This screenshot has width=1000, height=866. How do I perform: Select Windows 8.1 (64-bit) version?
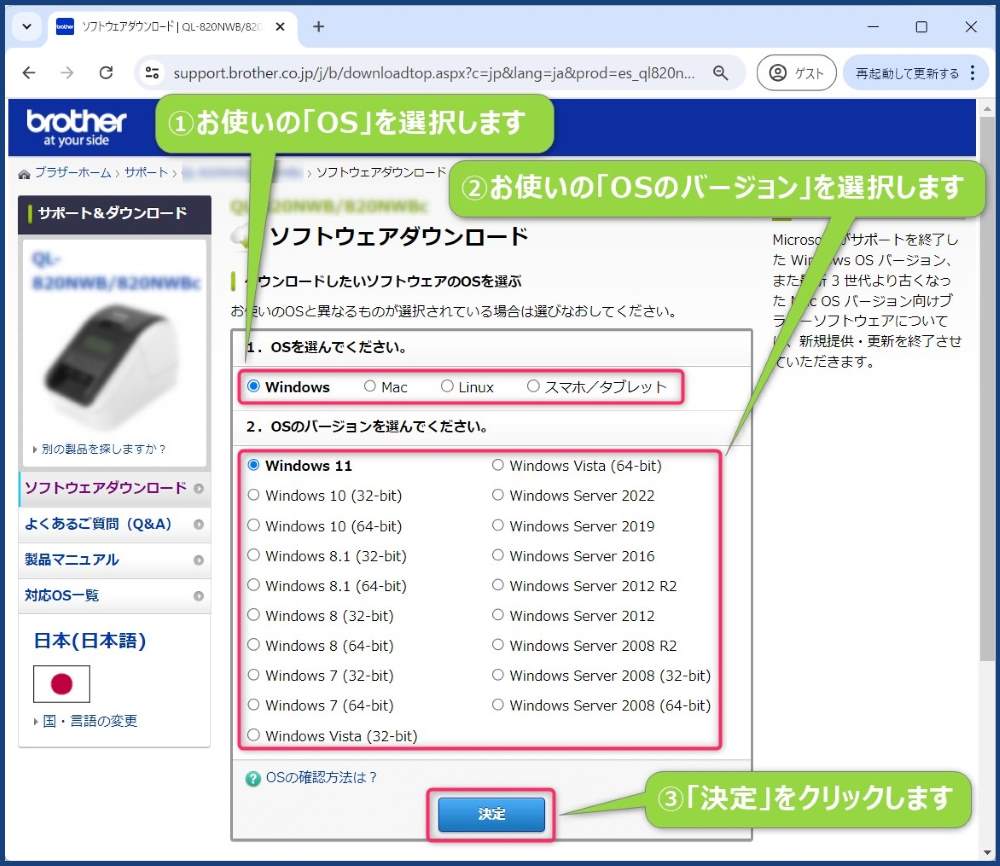point(253,585)
